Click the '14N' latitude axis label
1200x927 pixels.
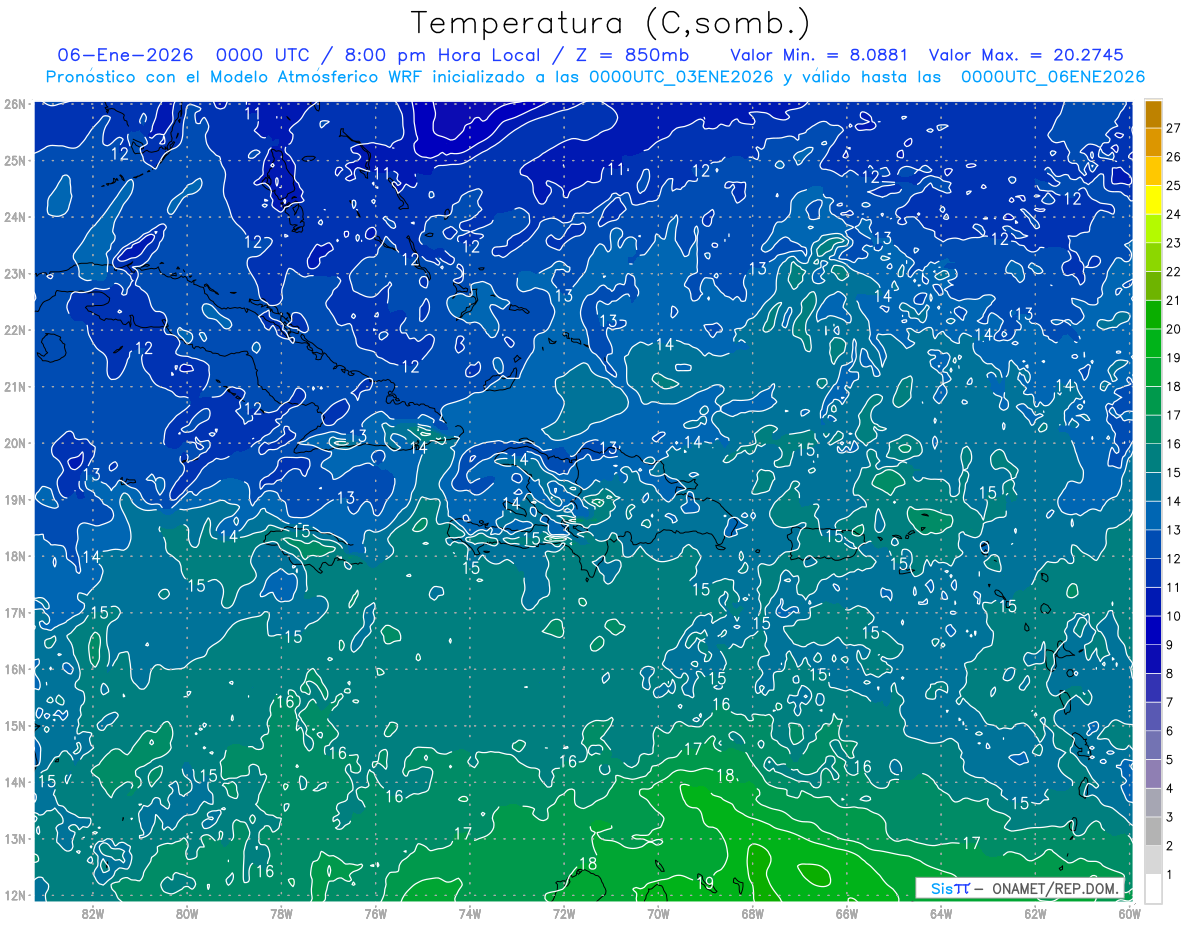pyautogui.click(x=15, y=782)
